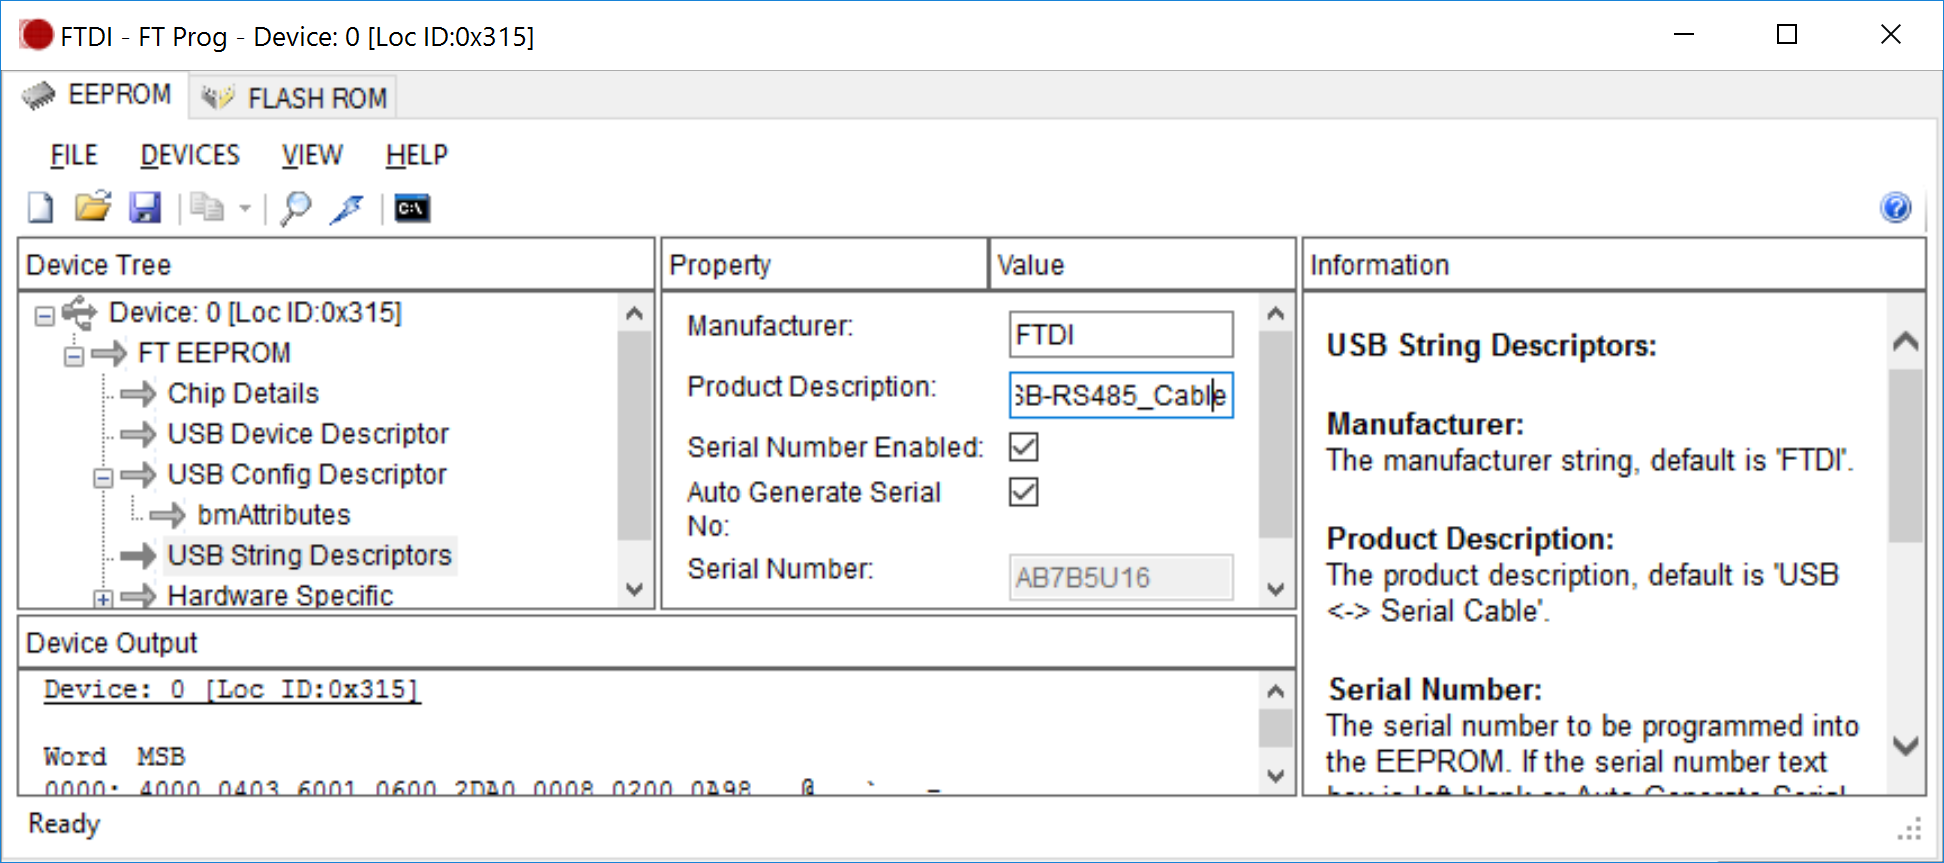Click the arrow icon beside Chip Details
1944x863 pixels.
(x=138, y=394)
